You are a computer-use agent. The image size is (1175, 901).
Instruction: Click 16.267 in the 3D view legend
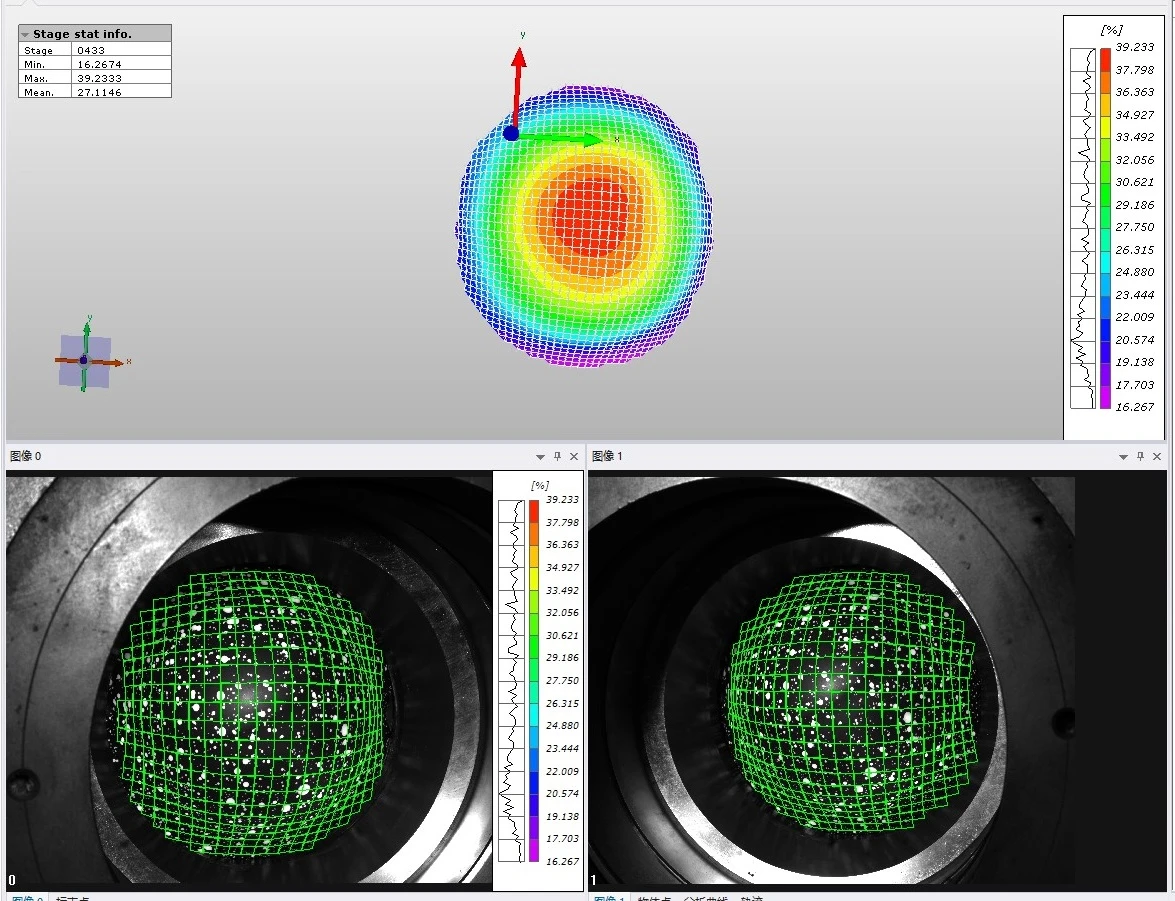click(1135, 406)
